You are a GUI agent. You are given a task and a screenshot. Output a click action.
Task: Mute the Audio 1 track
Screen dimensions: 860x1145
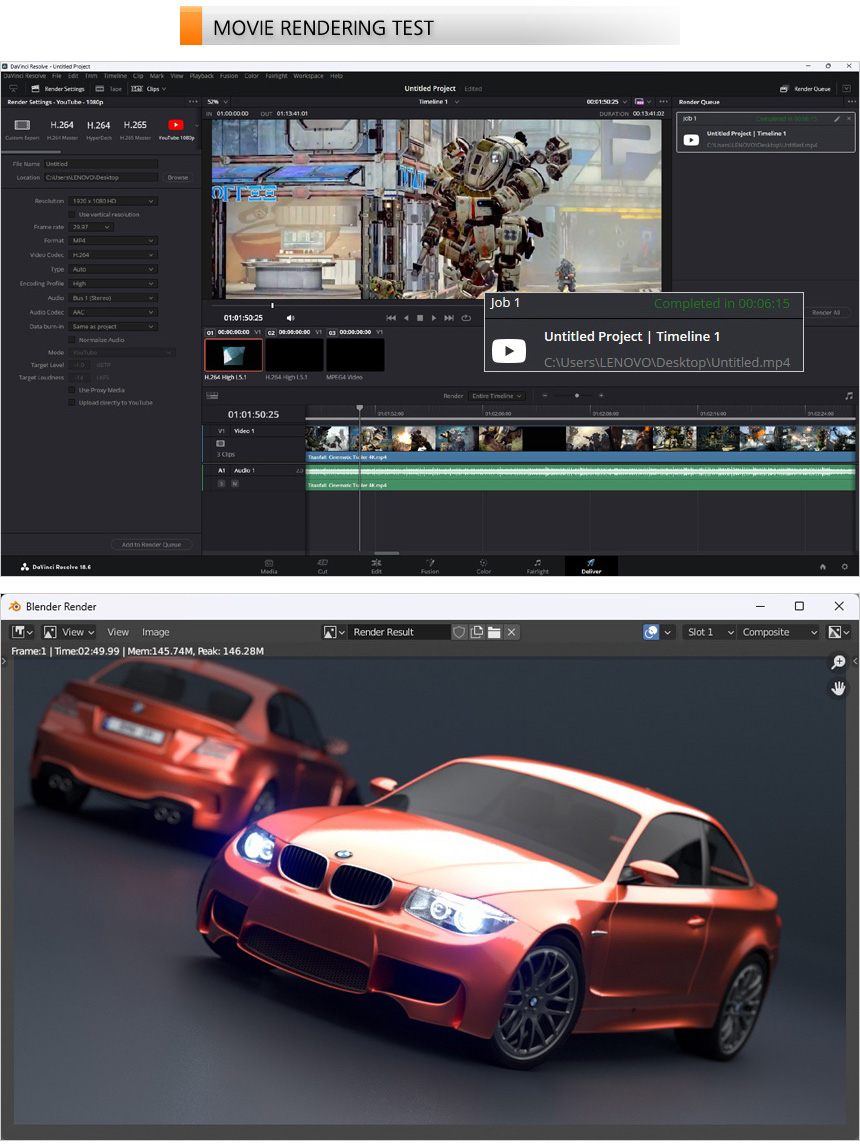click(235, 484)
